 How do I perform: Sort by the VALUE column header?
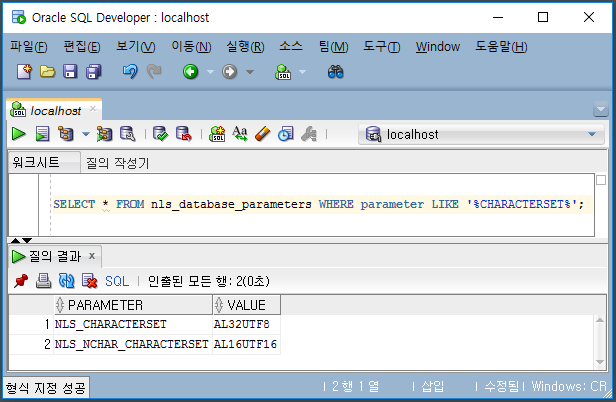pyautogui.click(x=246, y=305)
